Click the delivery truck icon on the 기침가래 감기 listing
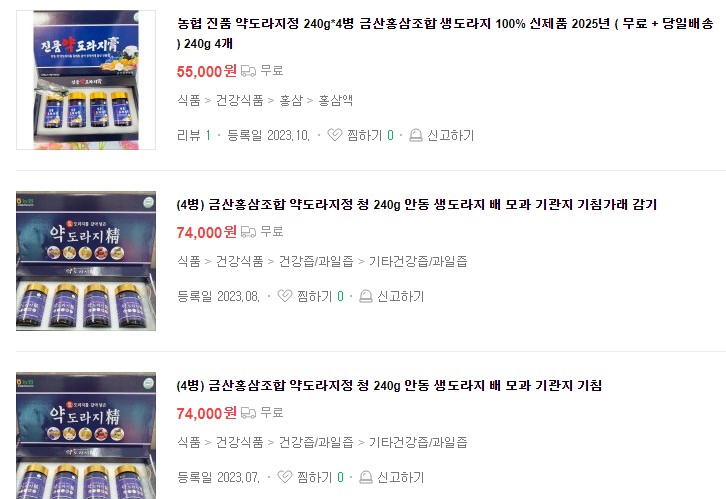The height and width of the screenshot is (499, 726). 249,231
